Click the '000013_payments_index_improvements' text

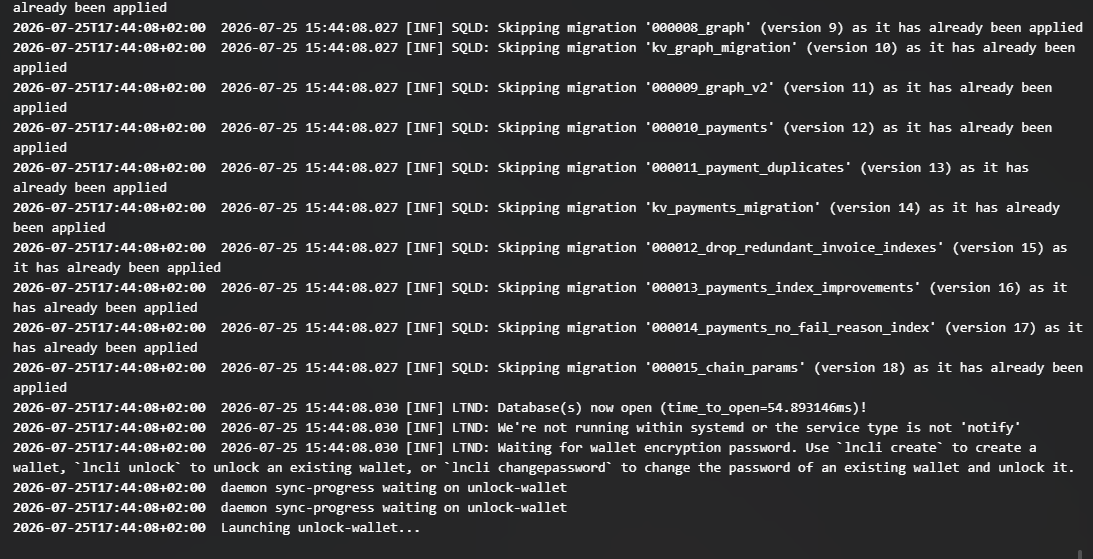[782, 288]
